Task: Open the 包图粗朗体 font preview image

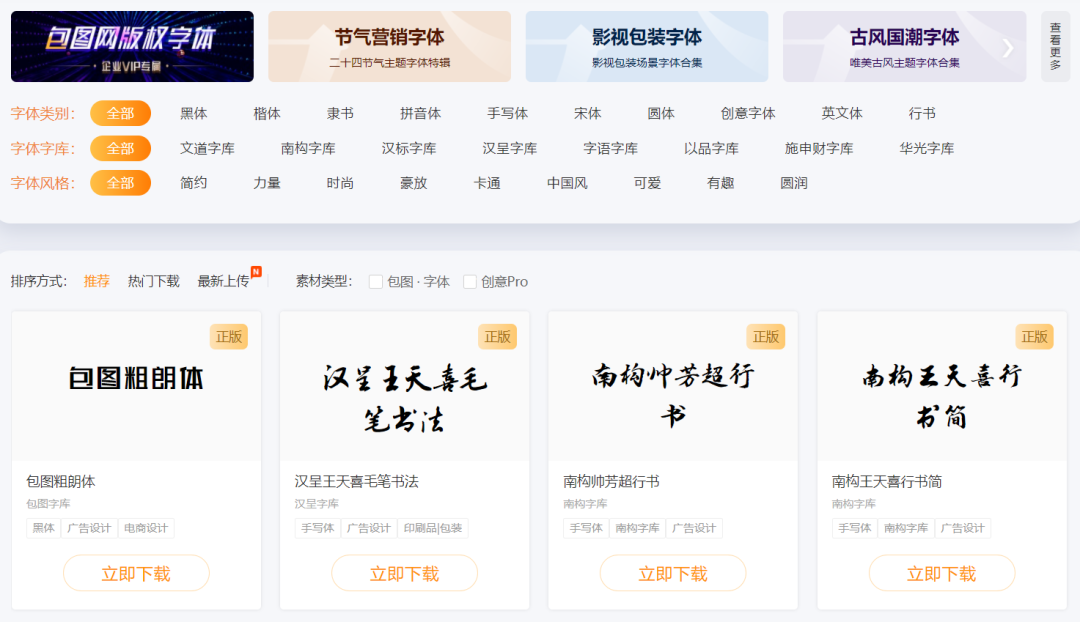Action: 136,386
